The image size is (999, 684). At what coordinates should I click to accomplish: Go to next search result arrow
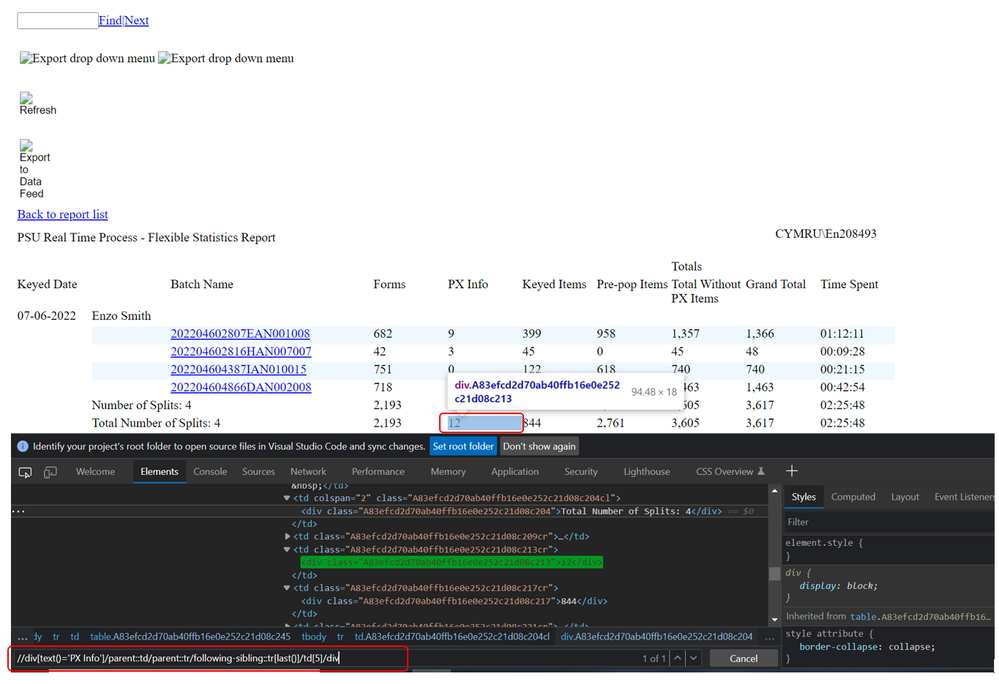point(695,658)
